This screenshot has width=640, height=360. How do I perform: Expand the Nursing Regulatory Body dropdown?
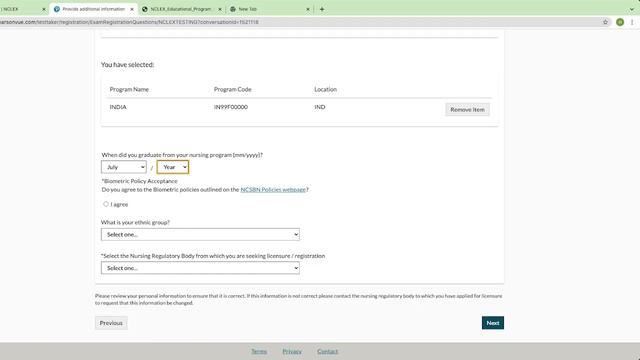click(x=200, y=268)
